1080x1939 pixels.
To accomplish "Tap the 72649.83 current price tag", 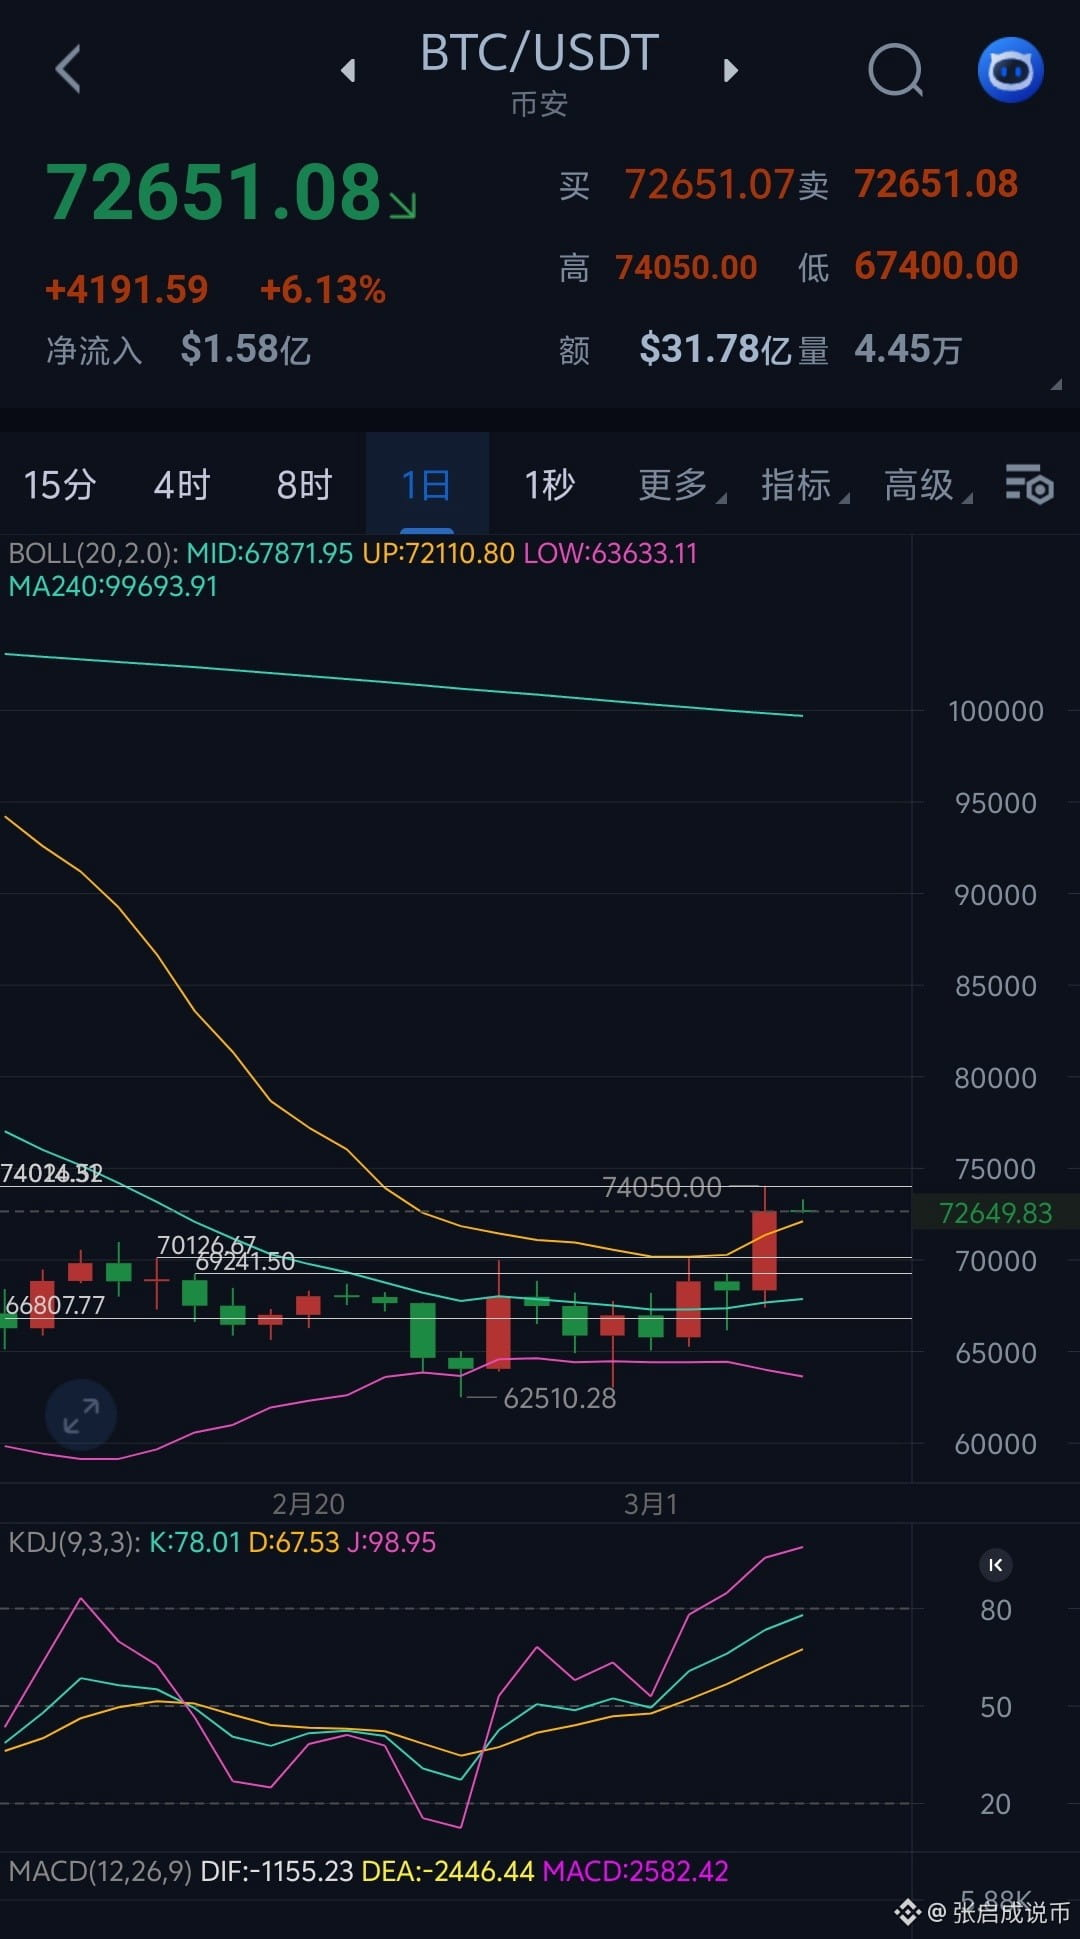I will point(996,1213).
